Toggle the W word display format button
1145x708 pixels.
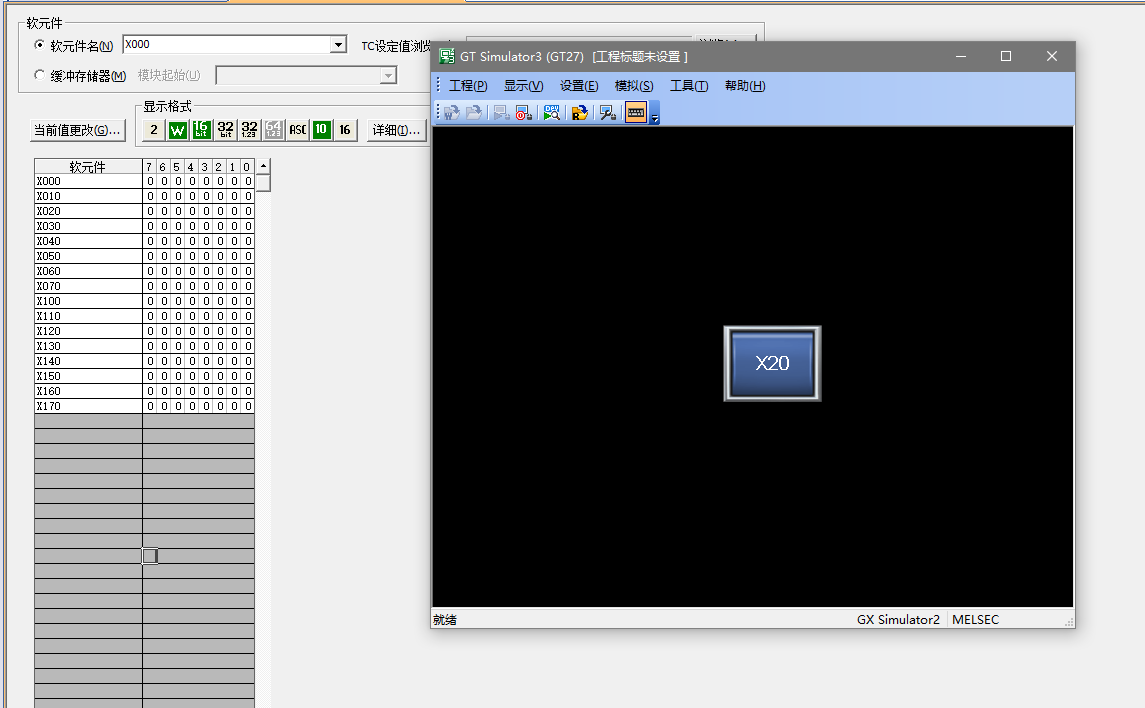coord(177,130)
